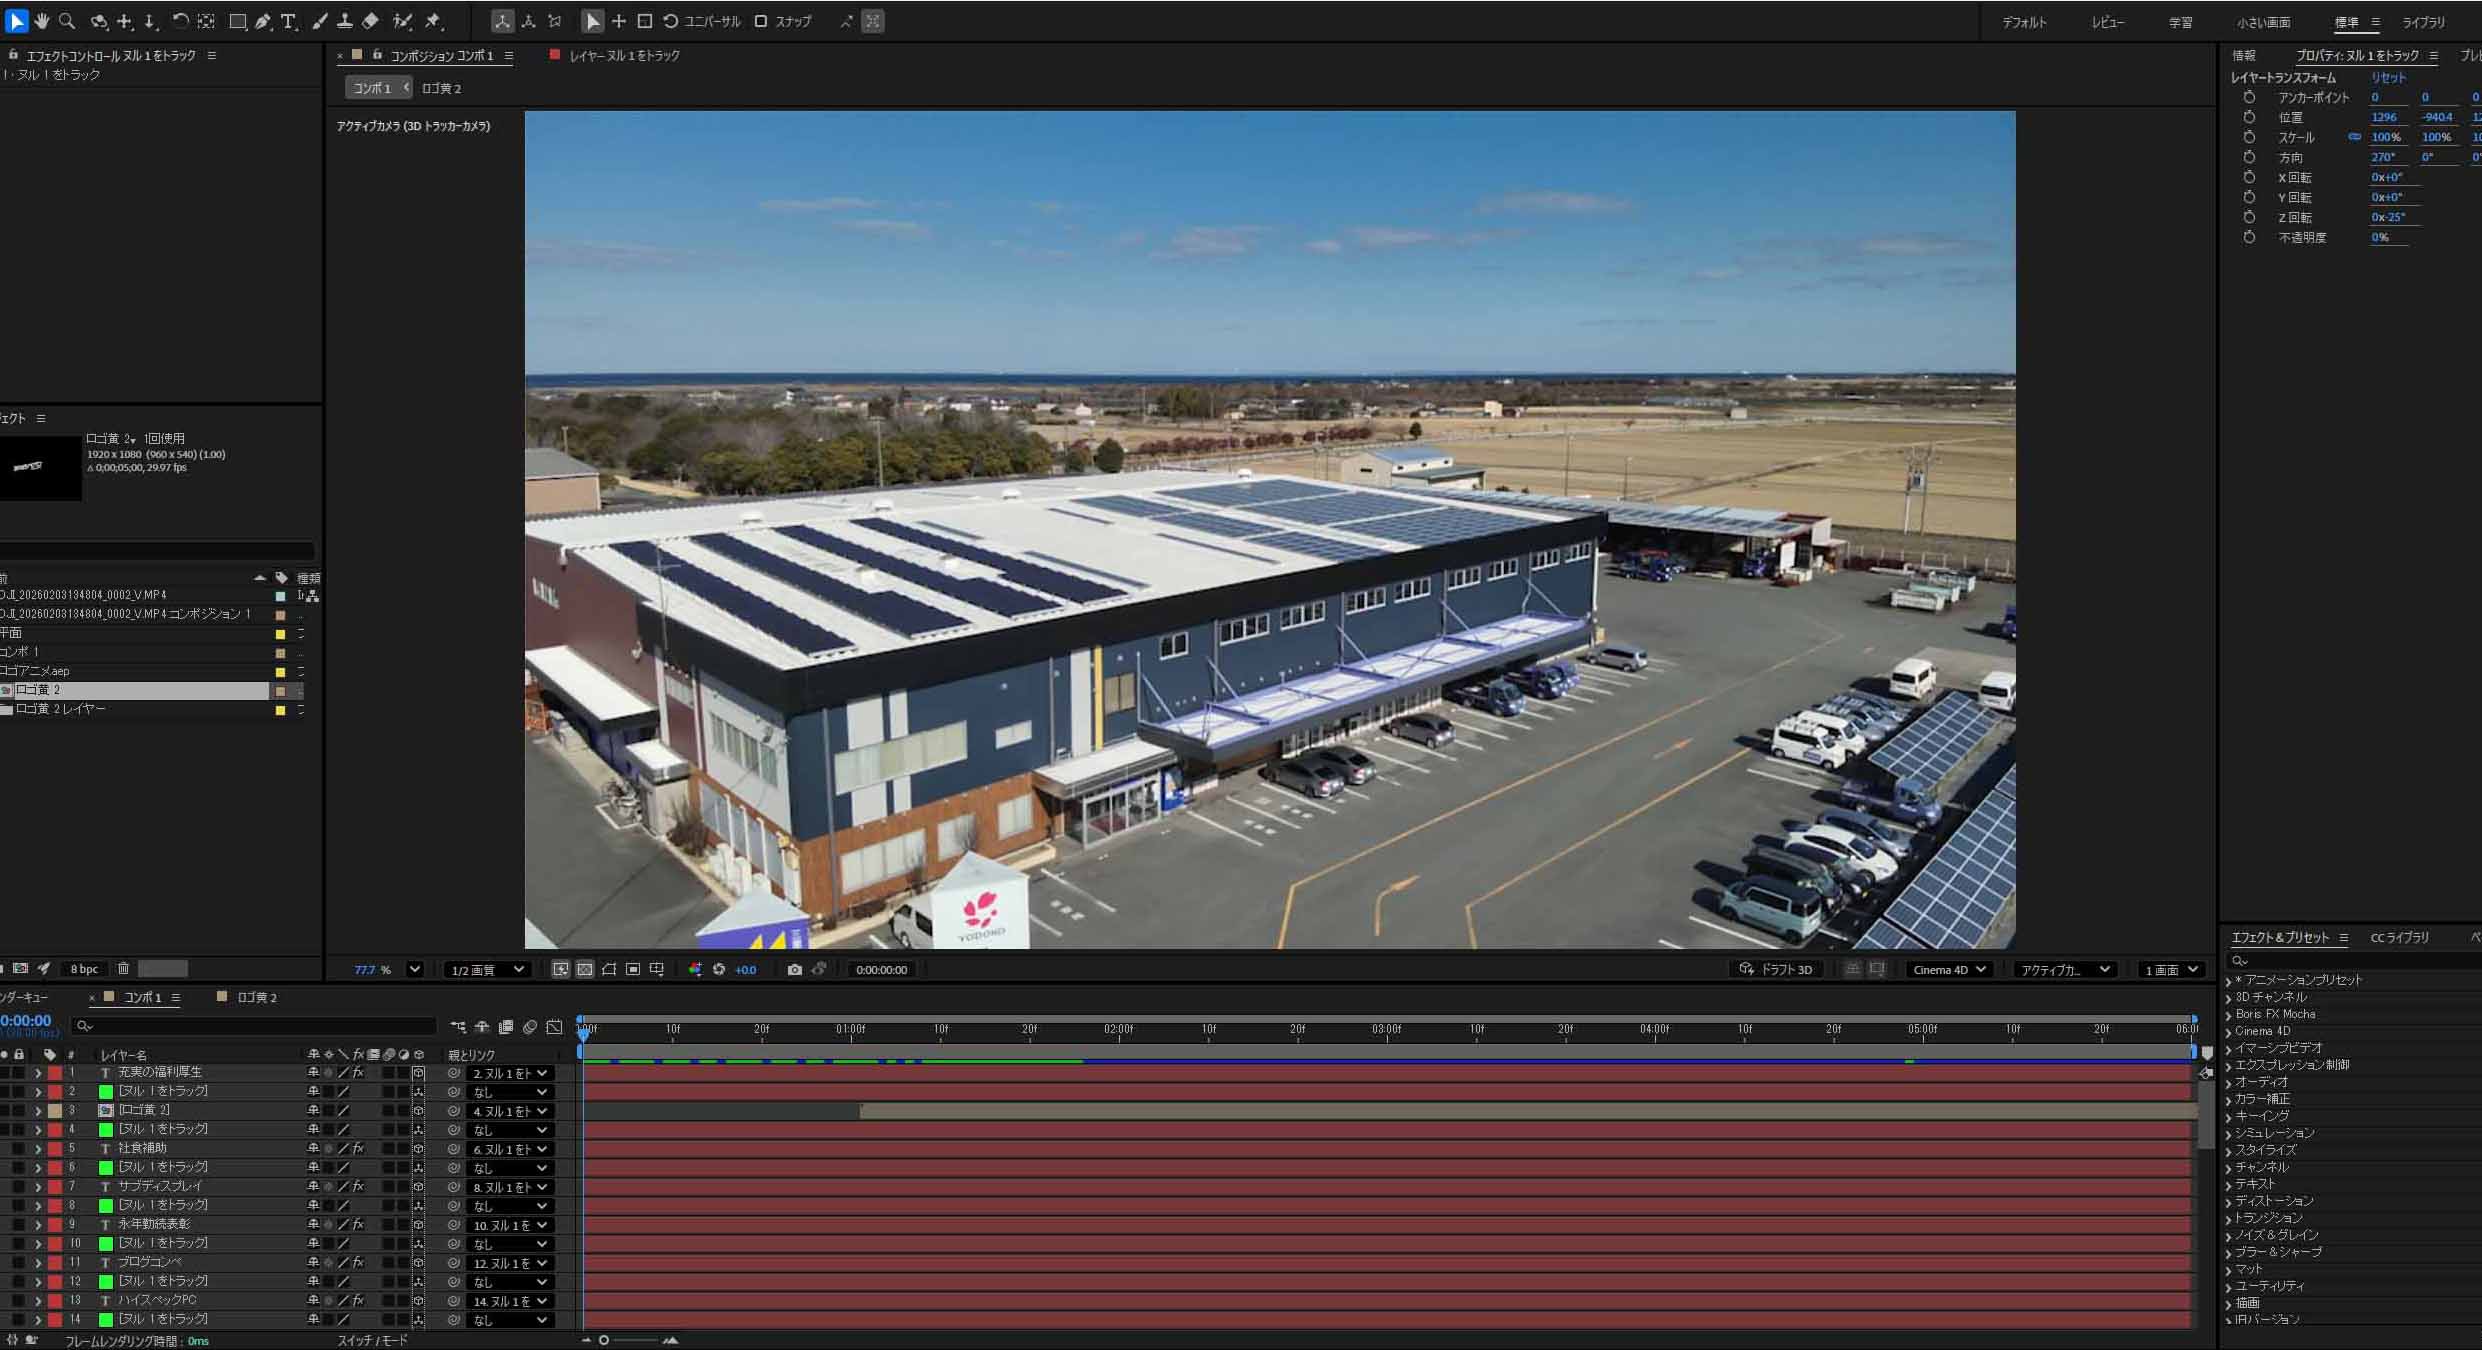Image resolution: width=2482 pixels, height=1350 pixels.
Task: Switch to the ロゴ黄 2 timeline tab
Action: tap(257, 997)
